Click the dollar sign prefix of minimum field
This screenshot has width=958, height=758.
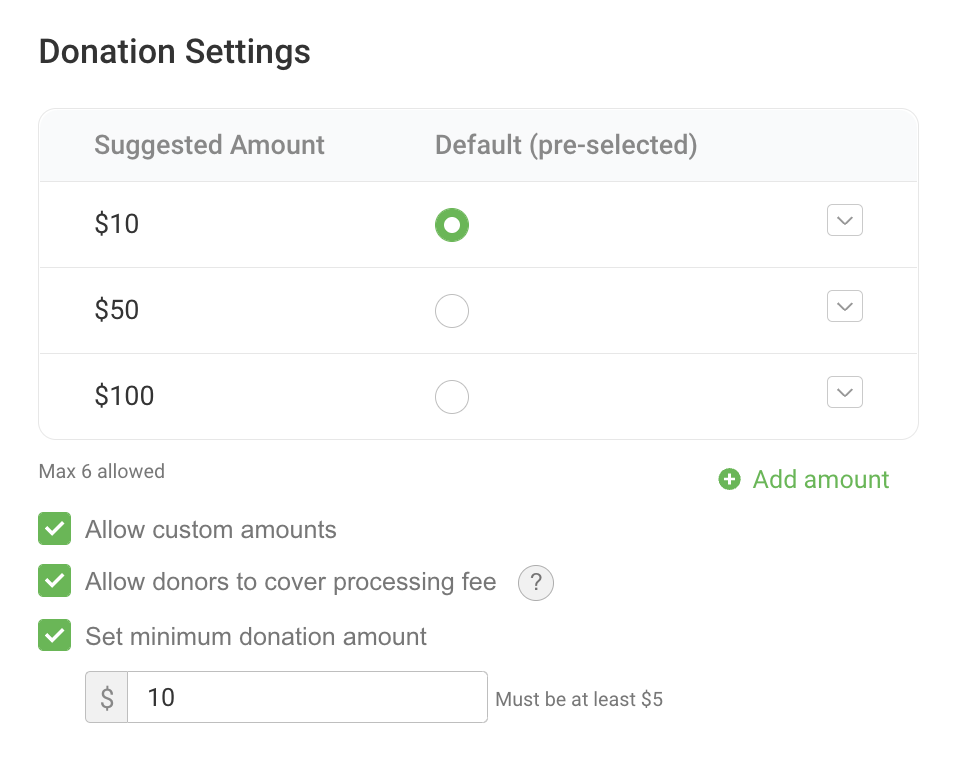point(107,697)
